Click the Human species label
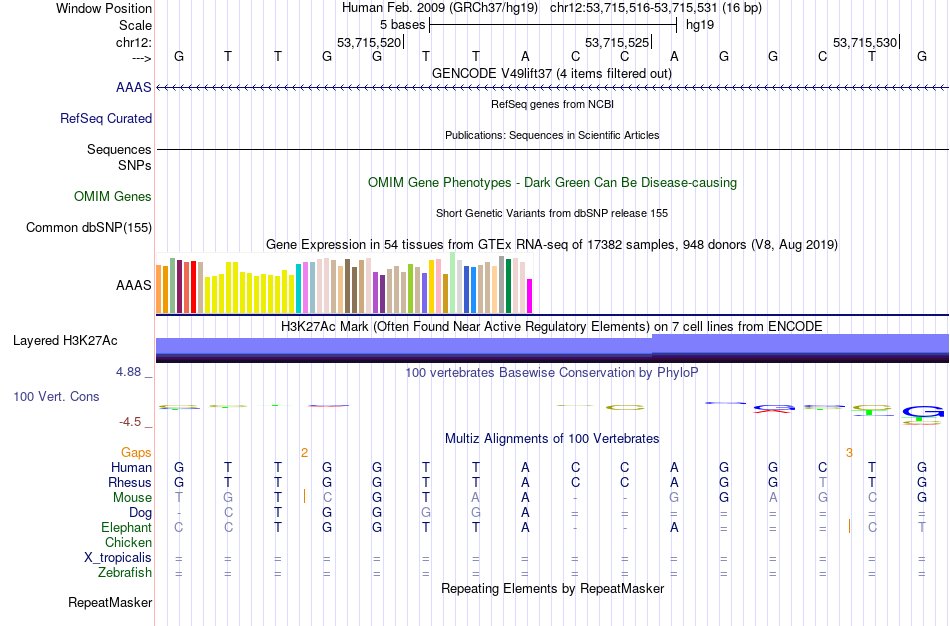The width and height of the screenshot is (950, 626). click(131, 467)
